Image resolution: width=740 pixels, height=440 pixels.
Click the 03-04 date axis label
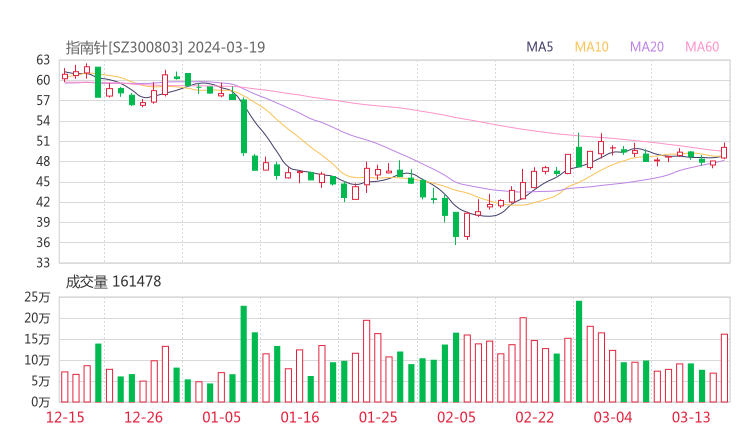click(613, 417)
